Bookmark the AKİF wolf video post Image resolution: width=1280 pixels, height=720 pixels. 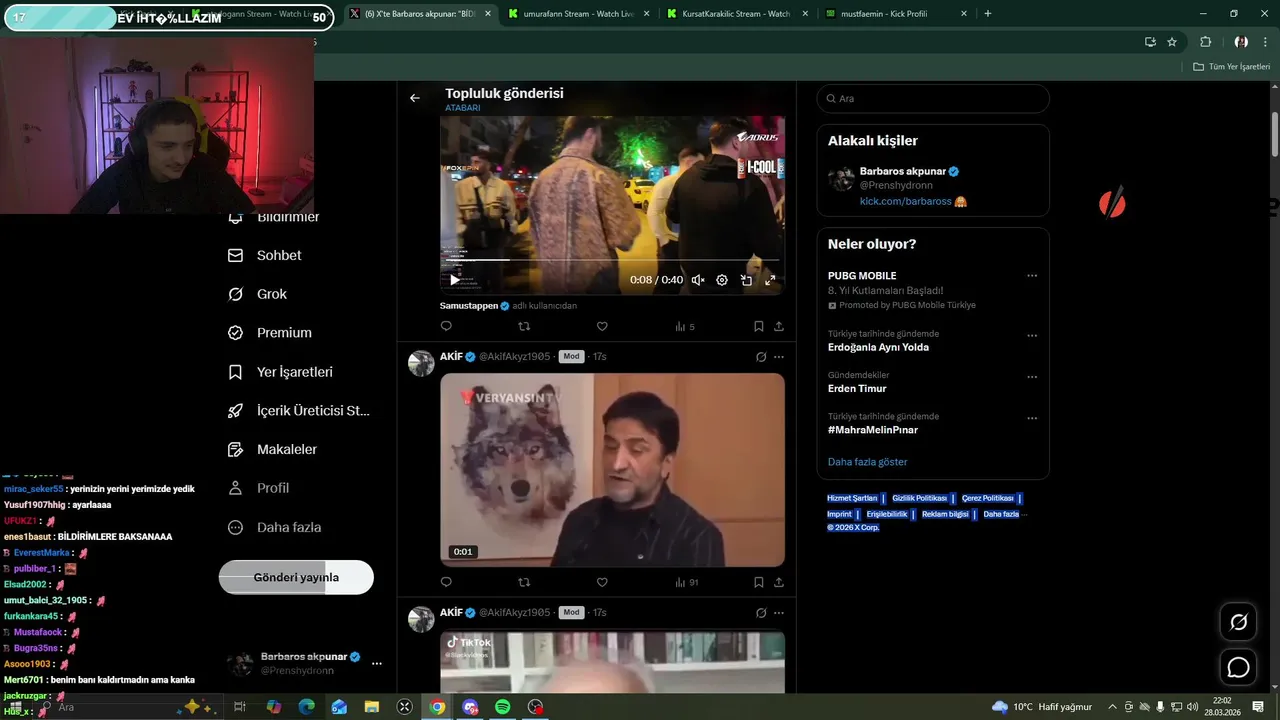pyautogui.click(x=759, y=582)
